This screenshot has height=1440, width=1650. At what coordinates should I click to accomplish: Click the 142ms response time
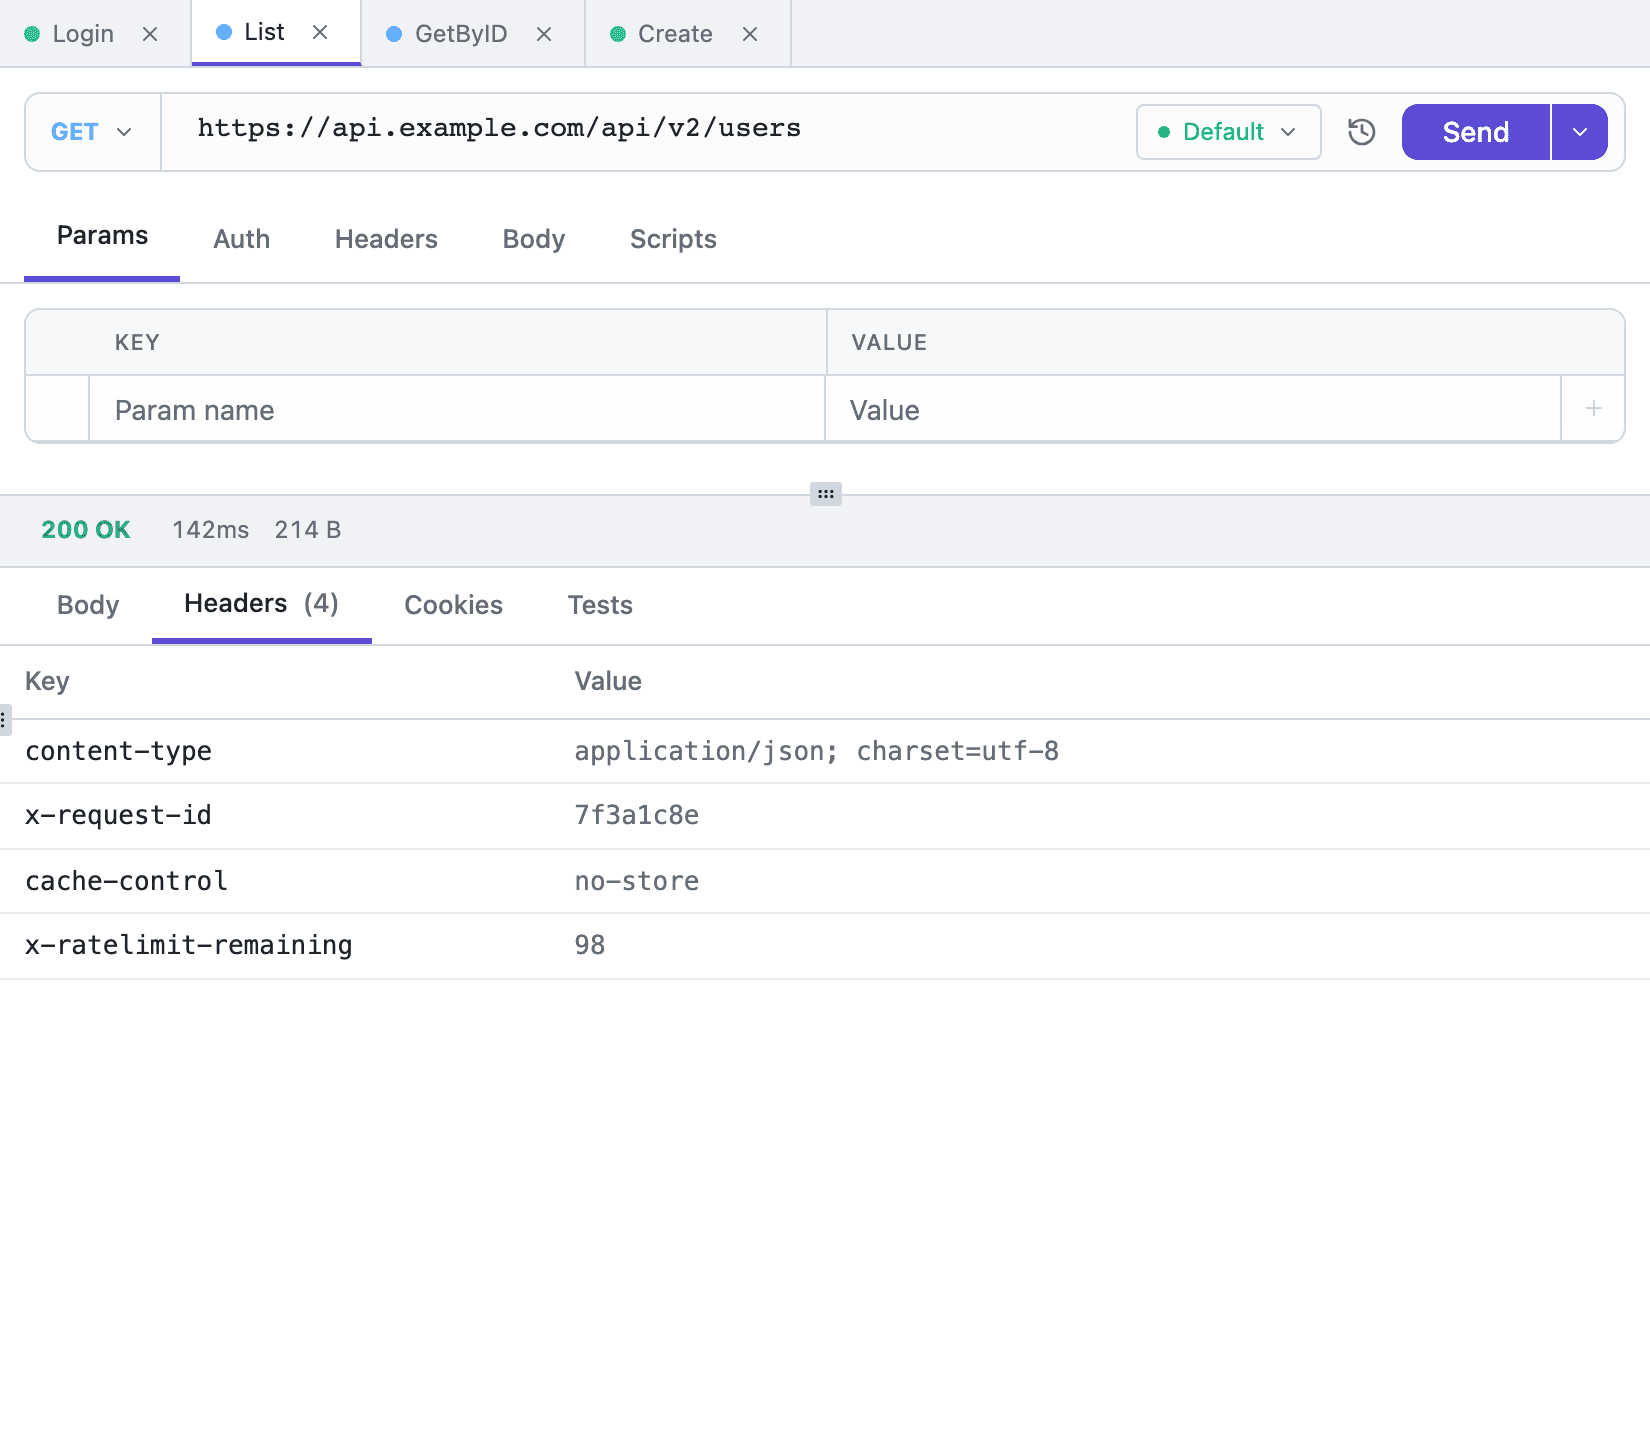pyautogui.click(x=211, y=530)
